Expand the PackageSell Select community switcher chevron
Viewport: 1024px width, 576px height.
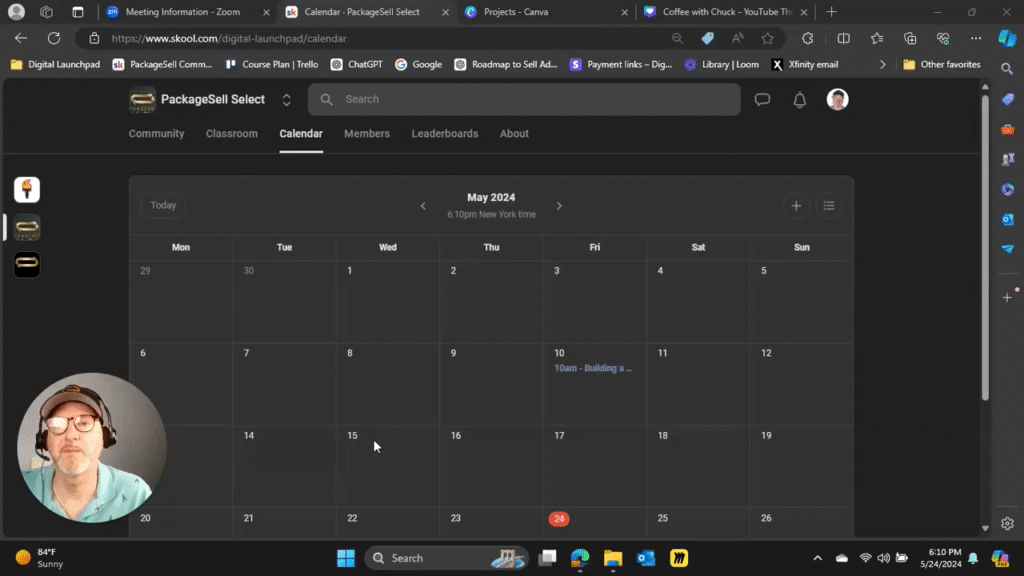click(286, 99)
